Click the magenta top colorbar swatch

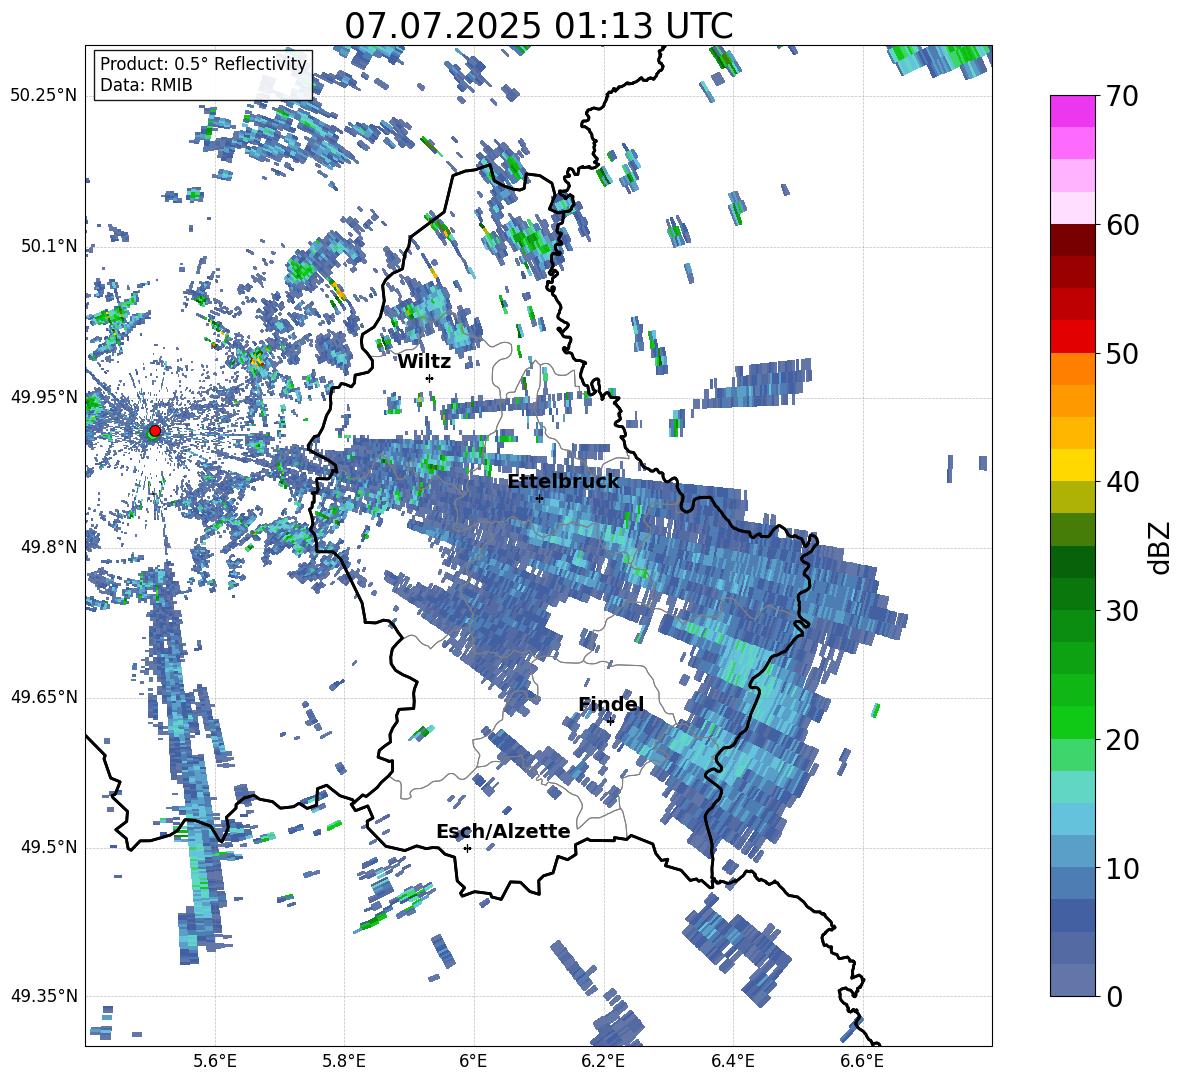(x=1072, y=111)
